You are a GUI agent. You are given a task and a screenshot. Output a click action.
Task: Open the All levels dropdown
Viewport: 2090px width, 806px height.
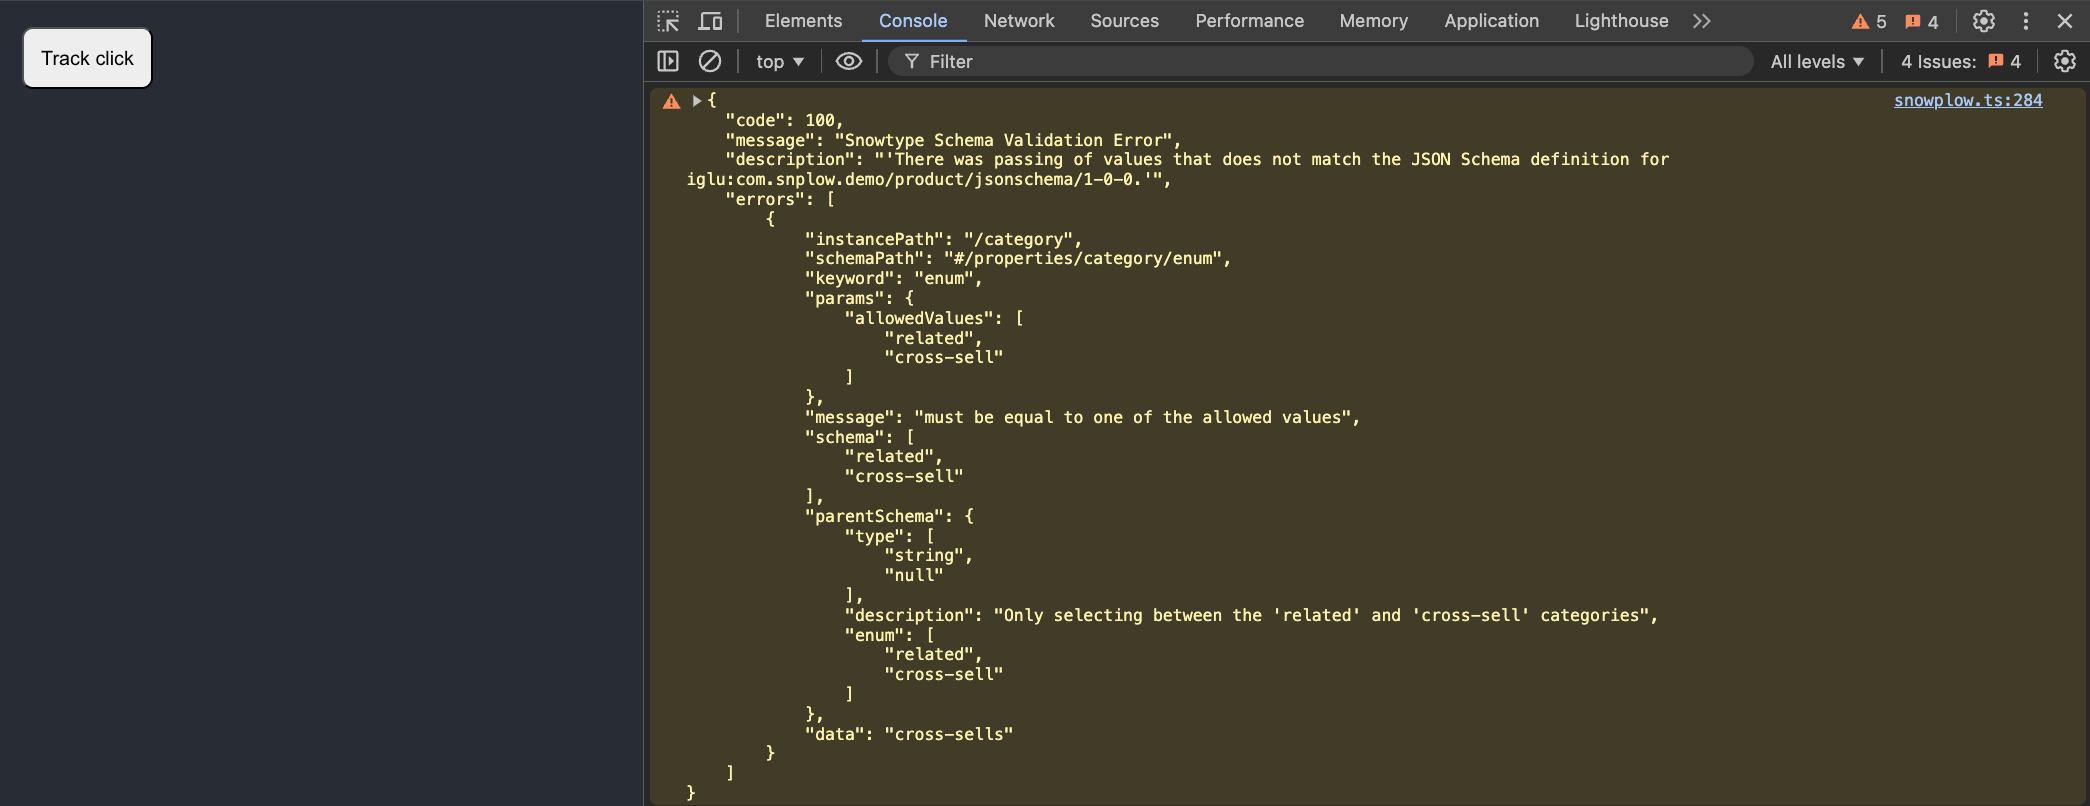[1817, 62]
